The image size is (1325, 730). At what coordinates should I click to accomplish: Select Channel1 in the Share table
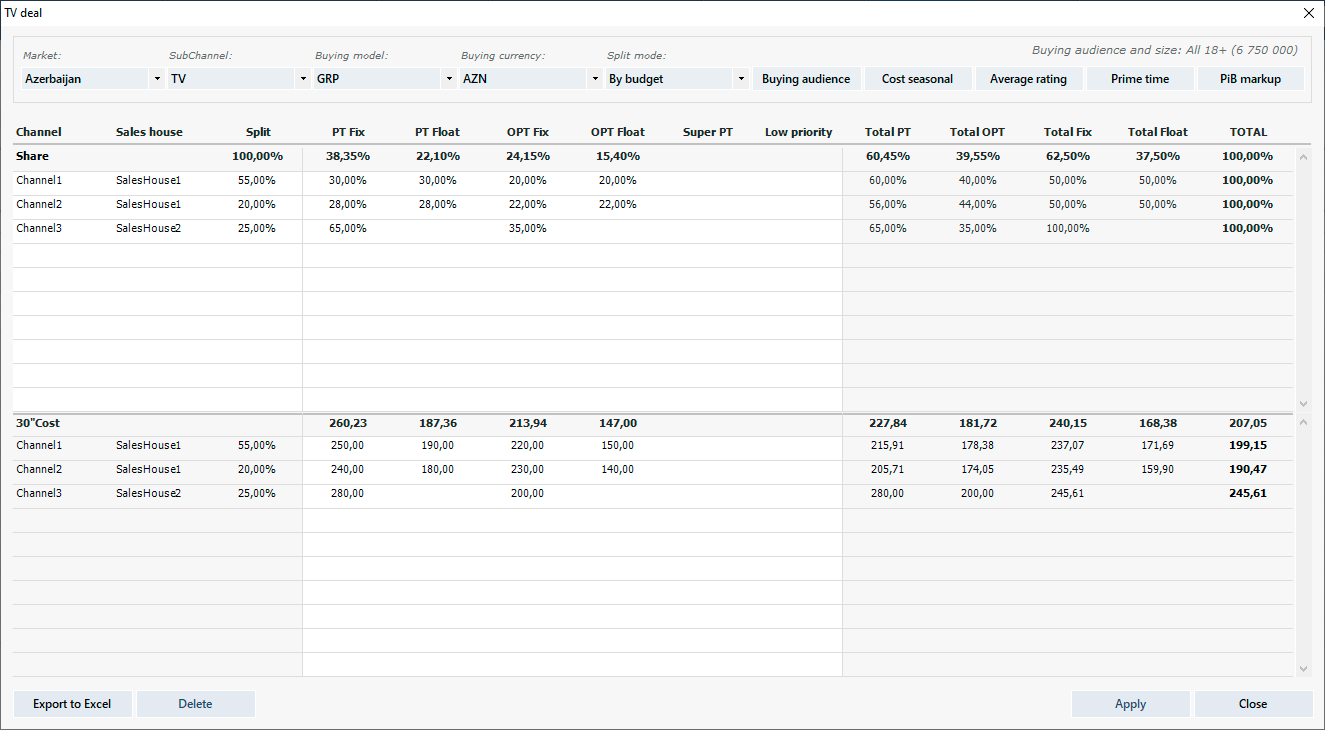39,180
